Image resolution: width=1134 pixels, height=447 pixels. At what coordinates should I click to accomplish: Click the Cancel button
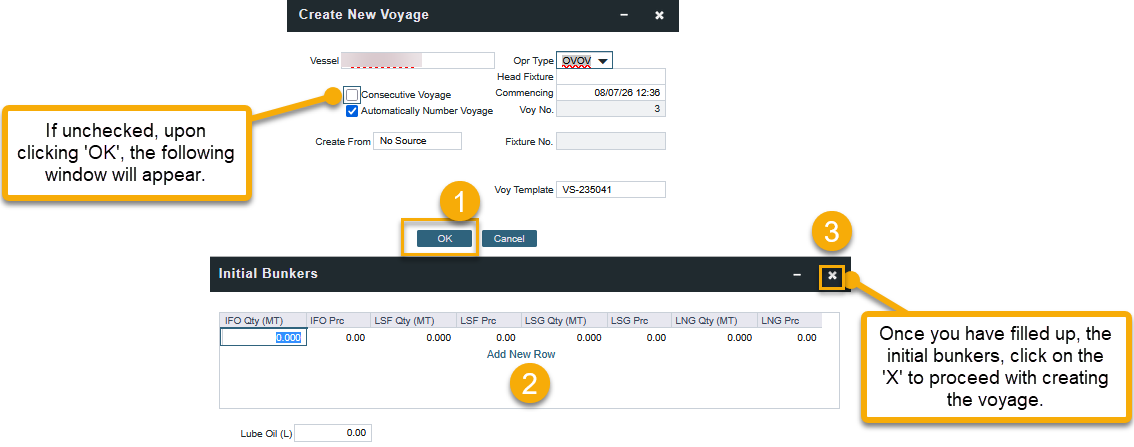coord(509,239)
